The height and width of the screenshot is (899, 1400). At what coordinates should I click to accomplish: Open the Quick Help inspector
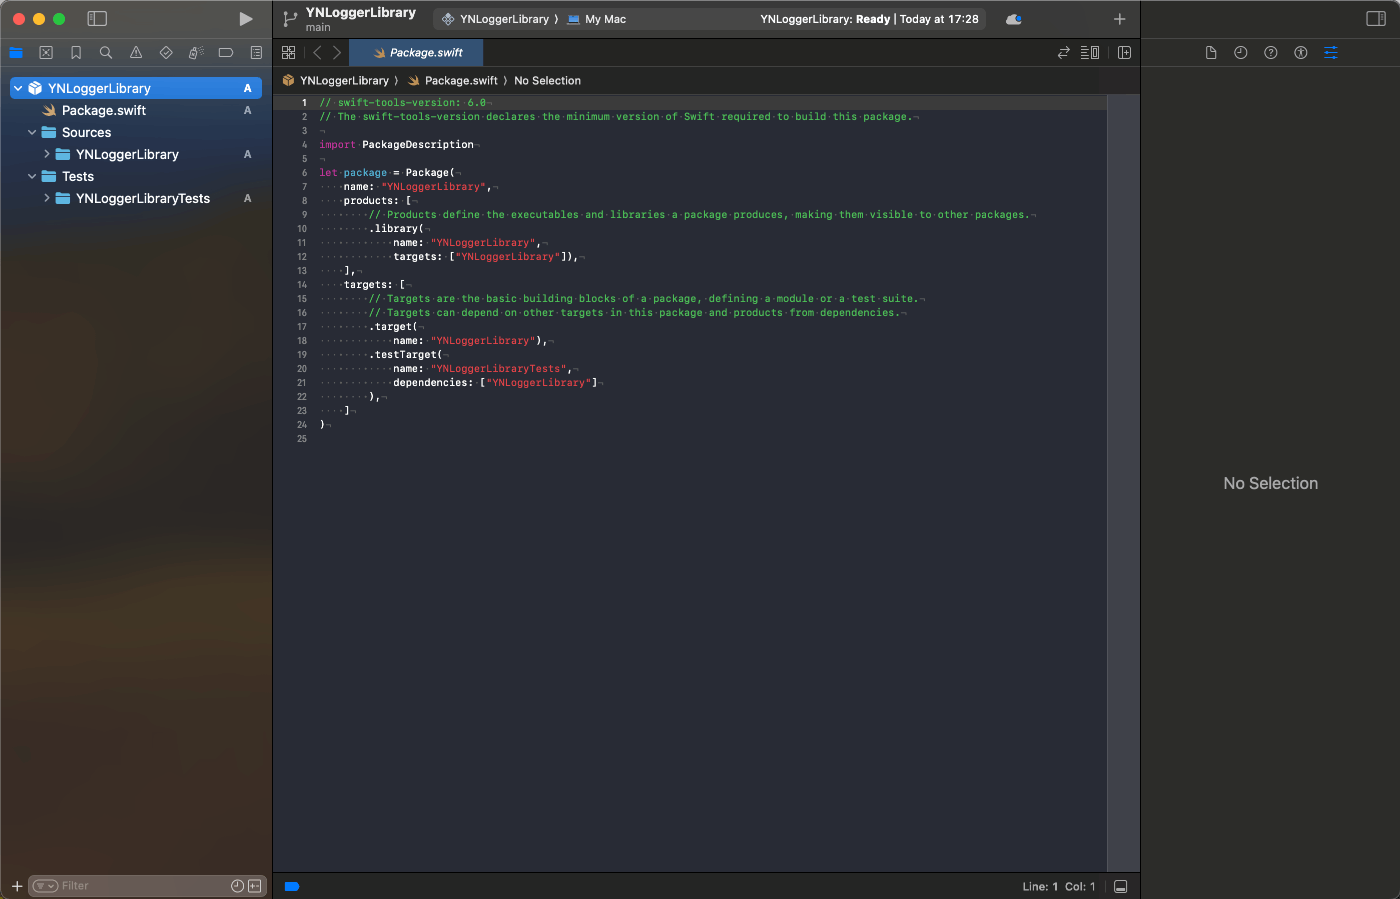(x=1271, y=53)
